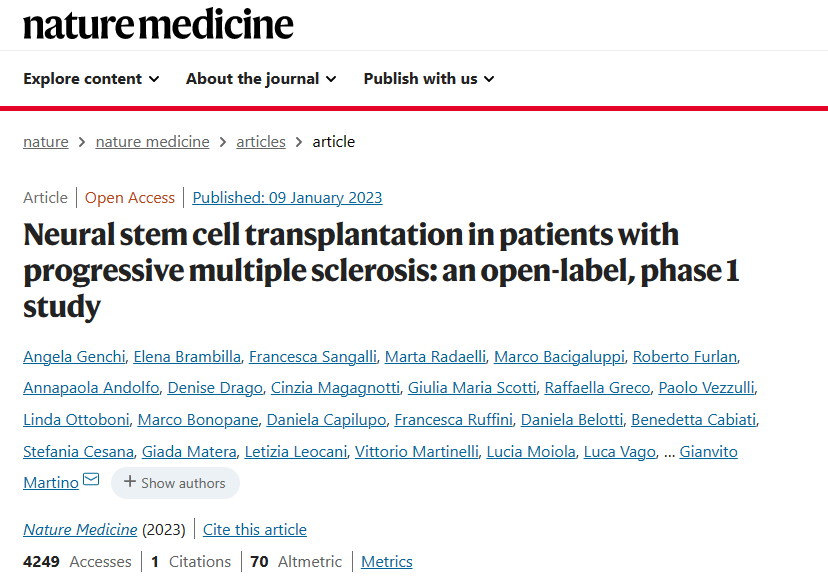Click the plus icon in Show authors
The image size is (828, 581).
129,483
